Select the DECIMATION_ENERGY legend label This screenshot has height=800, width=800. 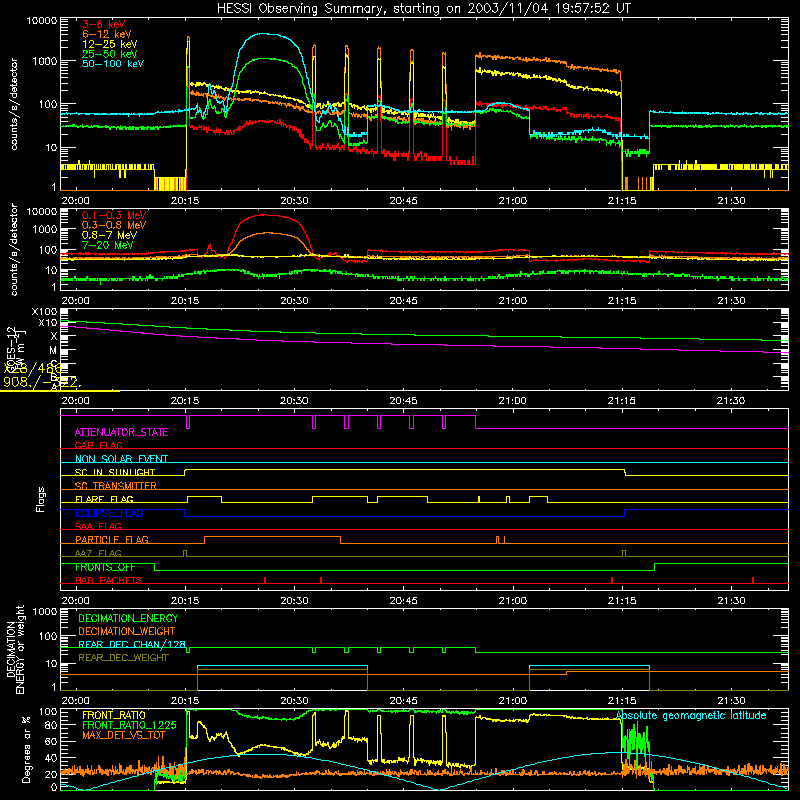(x=128, y=618)
